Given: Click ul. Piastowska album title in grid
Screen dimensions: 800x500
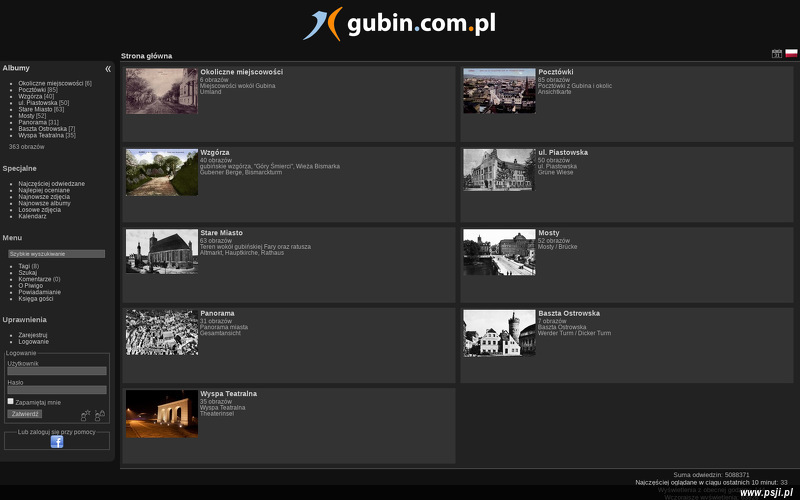Looking at the screenshot, I should [563, 153].
